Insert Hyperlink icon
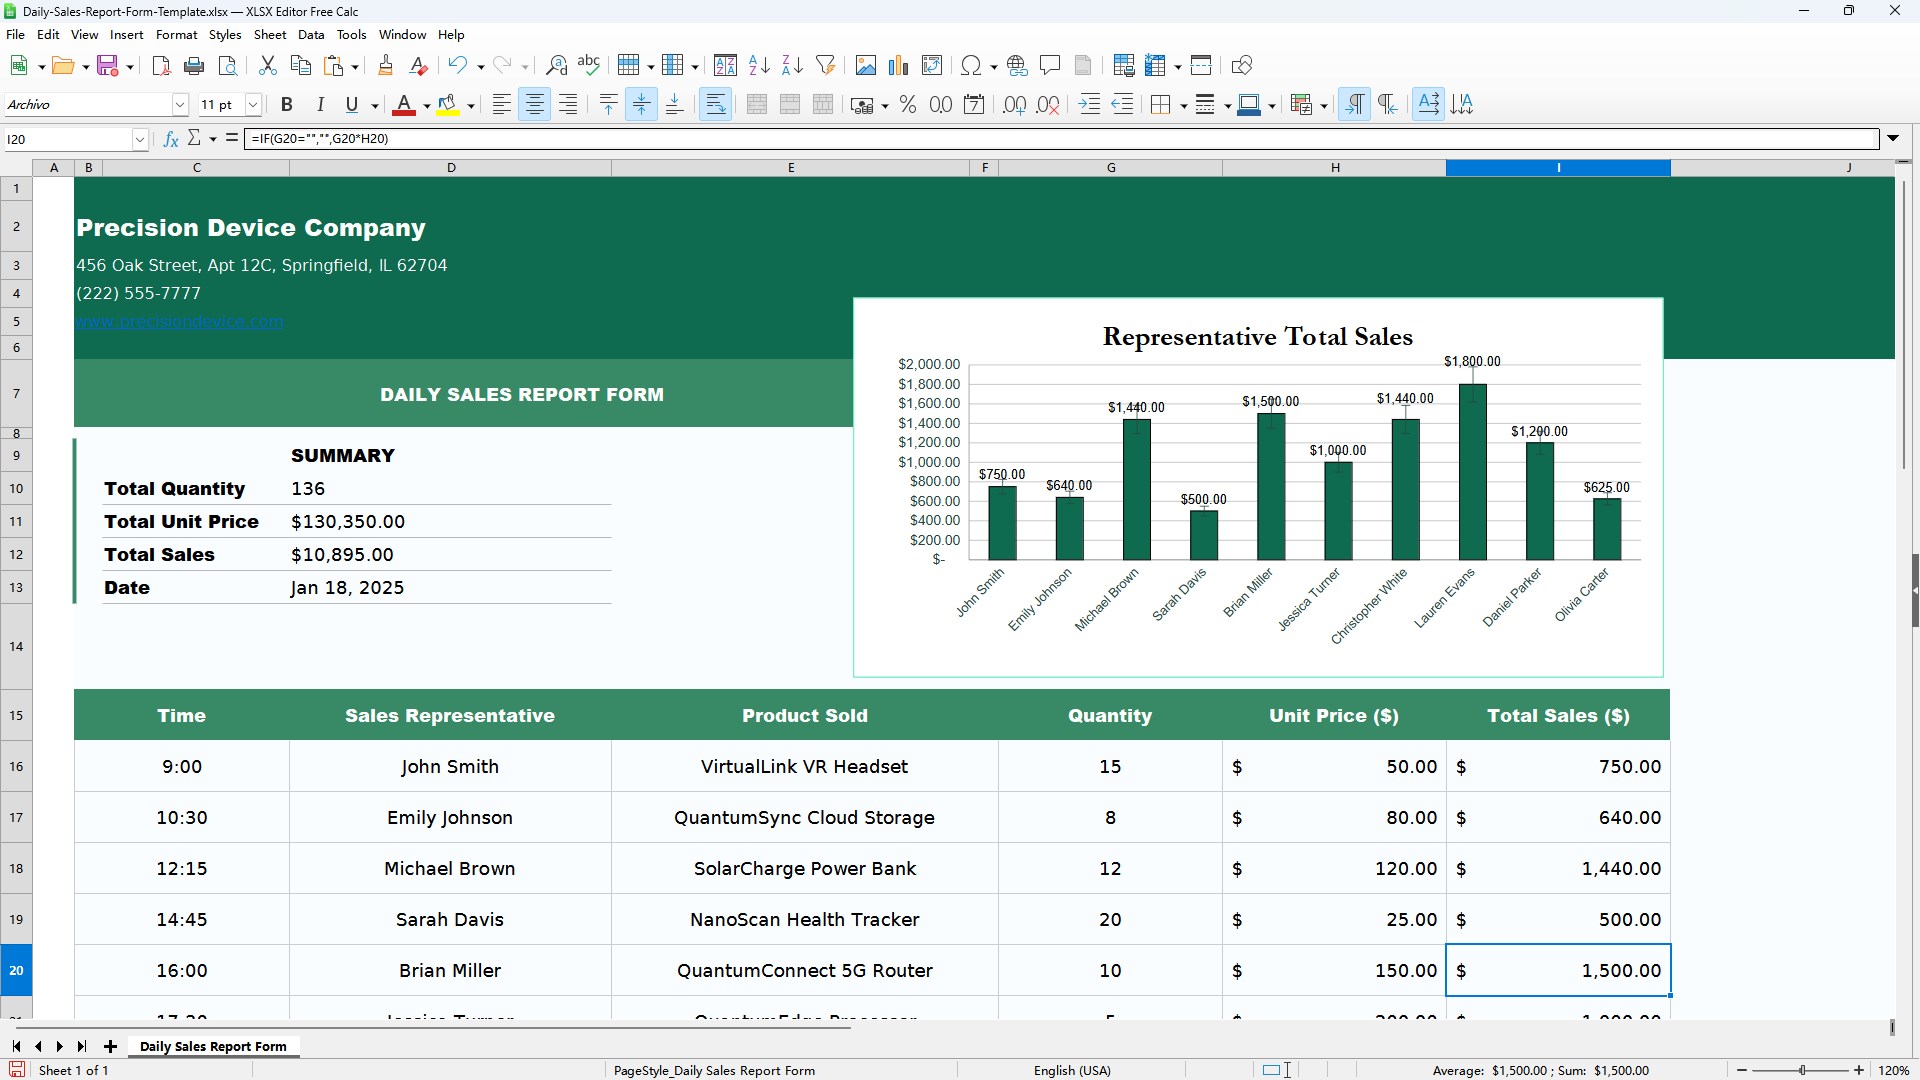Image resolution: width=1920 pixels, height=1080 pixels. click(x=1017, y=66)
